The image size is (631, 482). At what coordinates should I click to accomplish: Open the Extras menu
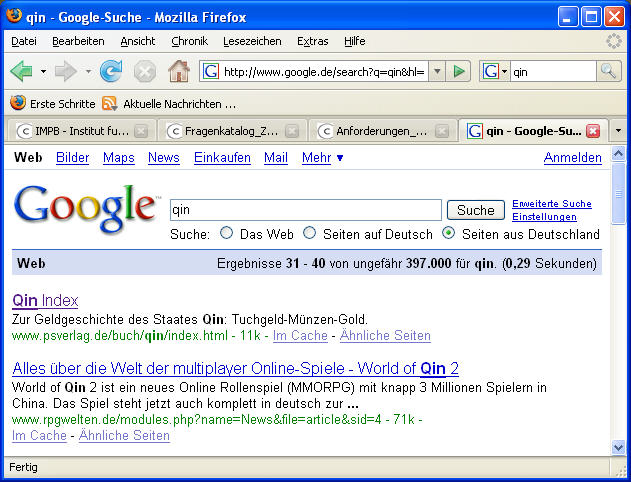[x=313, y=41]
